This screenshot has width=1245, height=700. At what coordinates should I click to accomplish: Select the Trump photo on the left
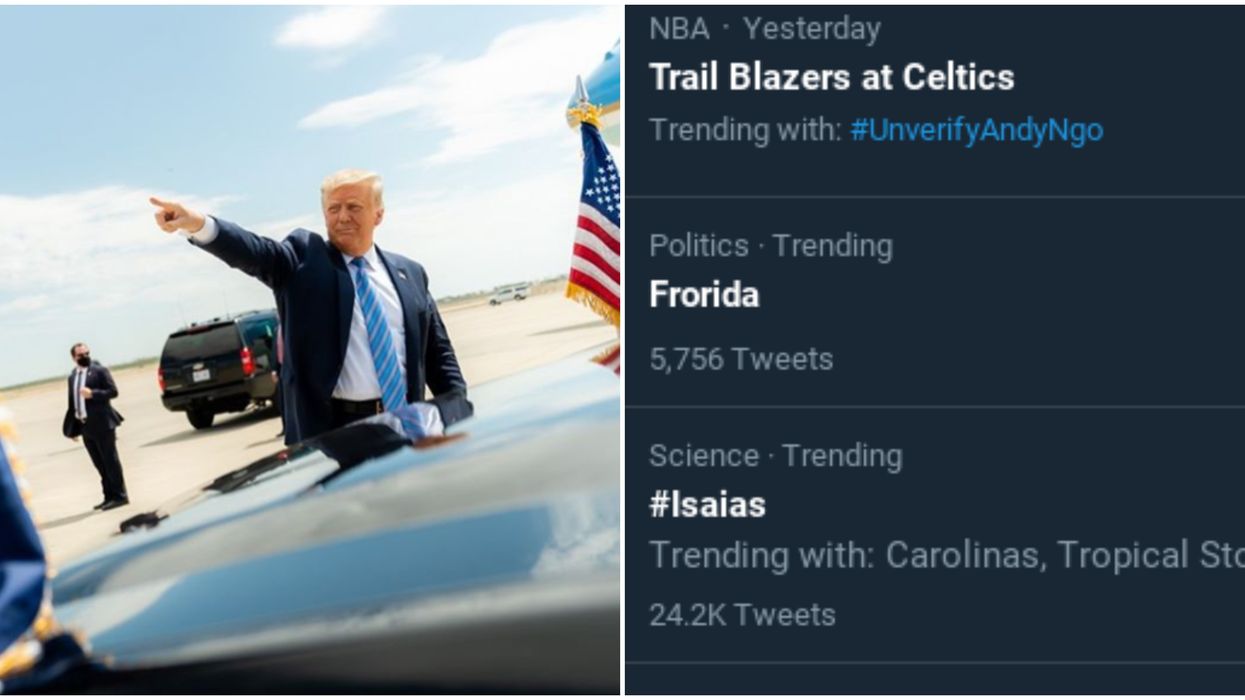click(310, 350)
